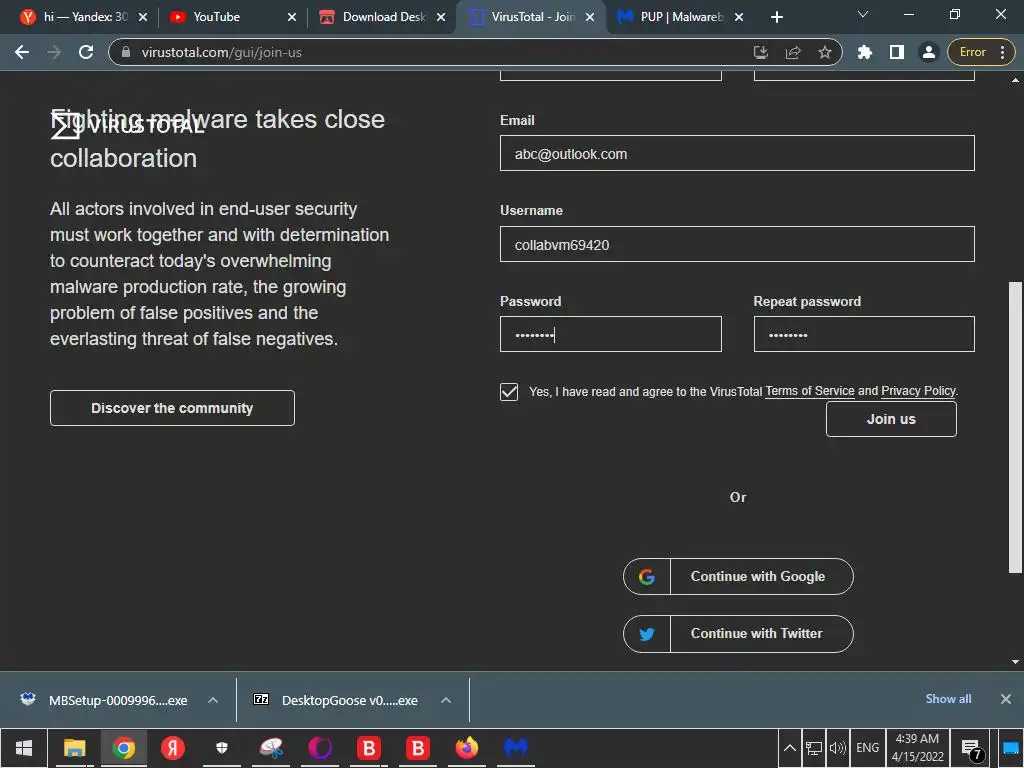Click the install app icon in address bar
Image resolution: width=1024 pixels, height=768 pixels.
pyautogui.click(x=761, y=52)
